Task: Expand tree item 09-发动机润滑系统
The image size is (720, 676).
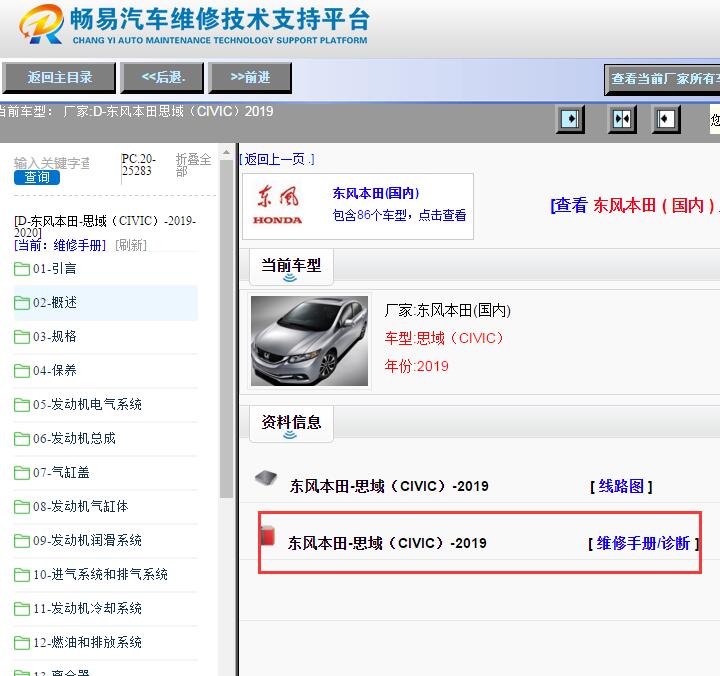Action: (x=87, y=541)
